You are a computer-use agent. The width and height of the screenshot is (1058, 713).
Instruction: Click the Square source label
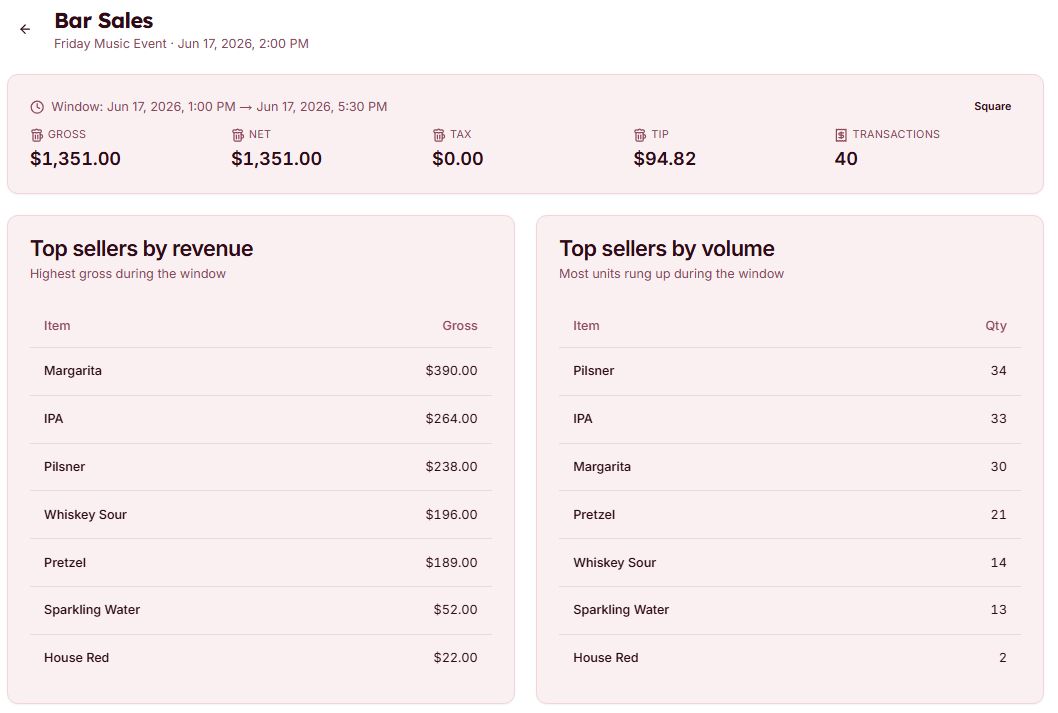pos(992,107)
